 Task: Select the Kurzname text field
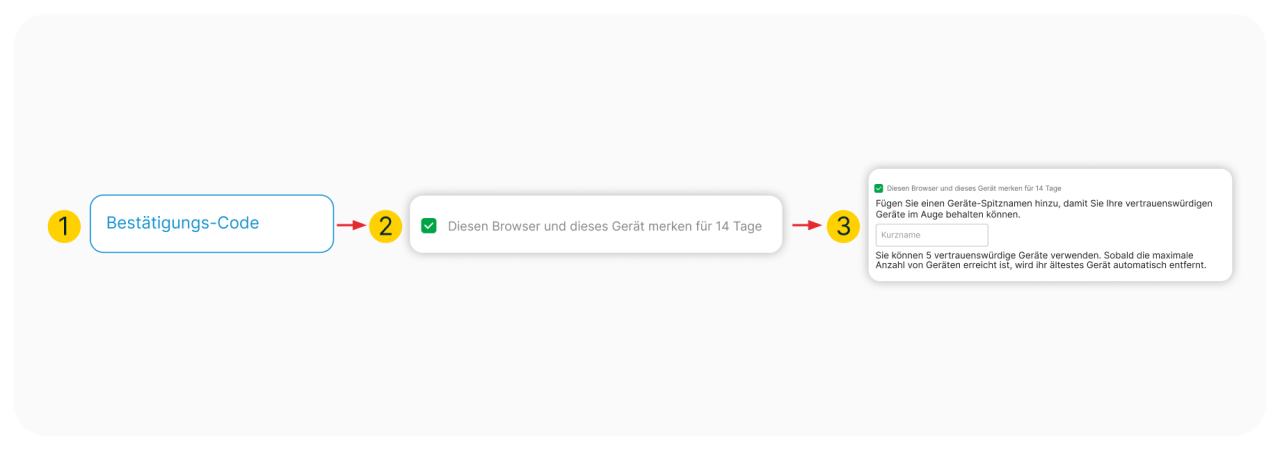pyautogui.click(x=932, y=235)
